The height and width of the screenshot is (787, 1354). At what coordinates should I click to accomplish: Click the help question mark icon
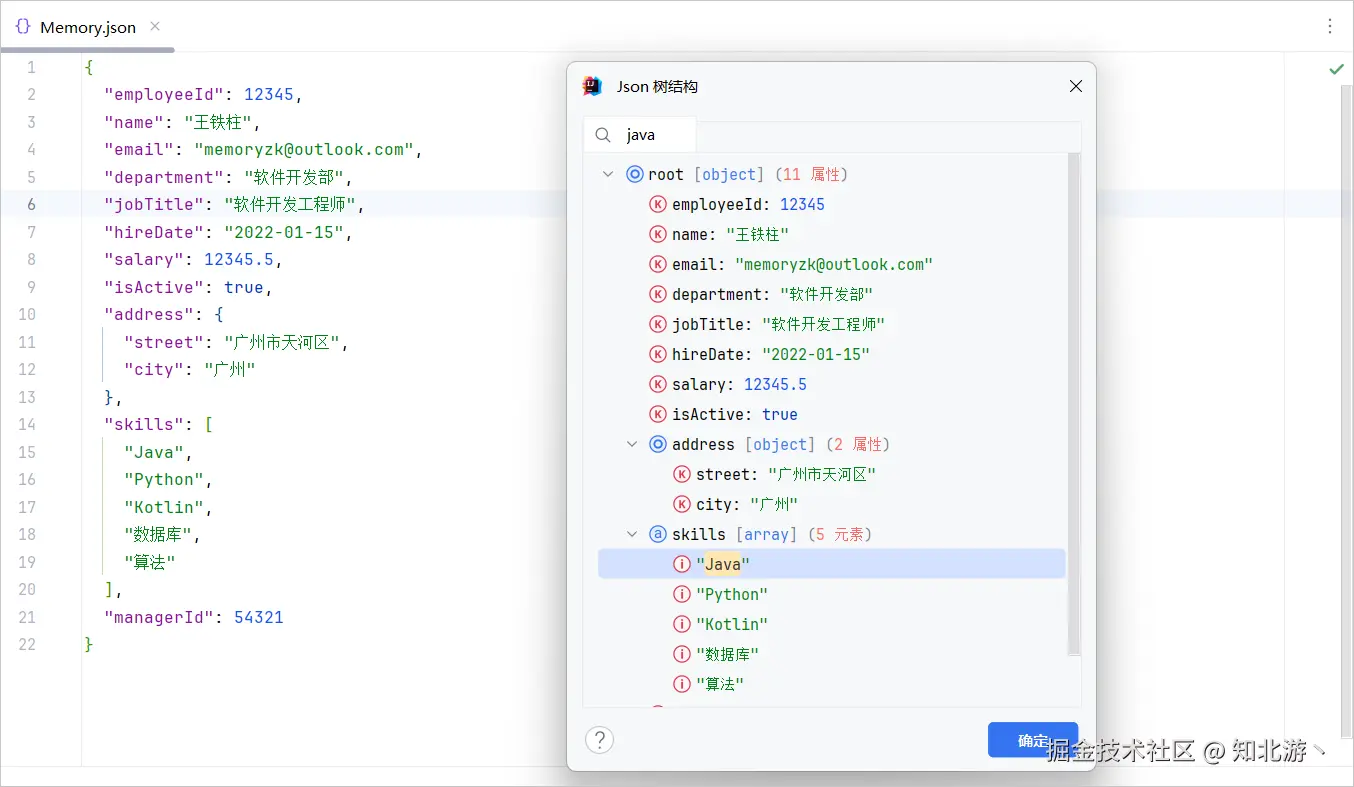pos(599,740)
